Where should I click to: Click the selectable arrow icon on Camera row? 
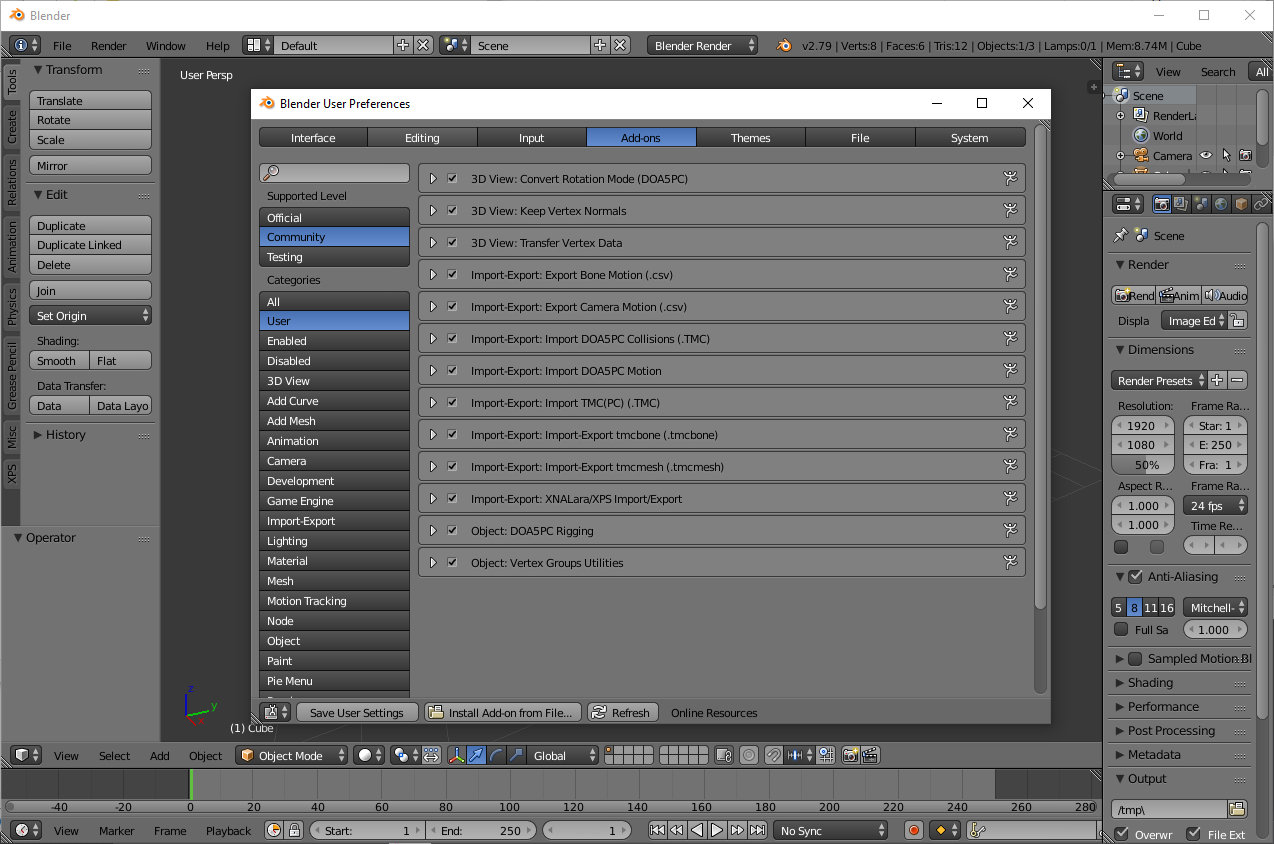pyautogui.click(x=1226, y=155)
